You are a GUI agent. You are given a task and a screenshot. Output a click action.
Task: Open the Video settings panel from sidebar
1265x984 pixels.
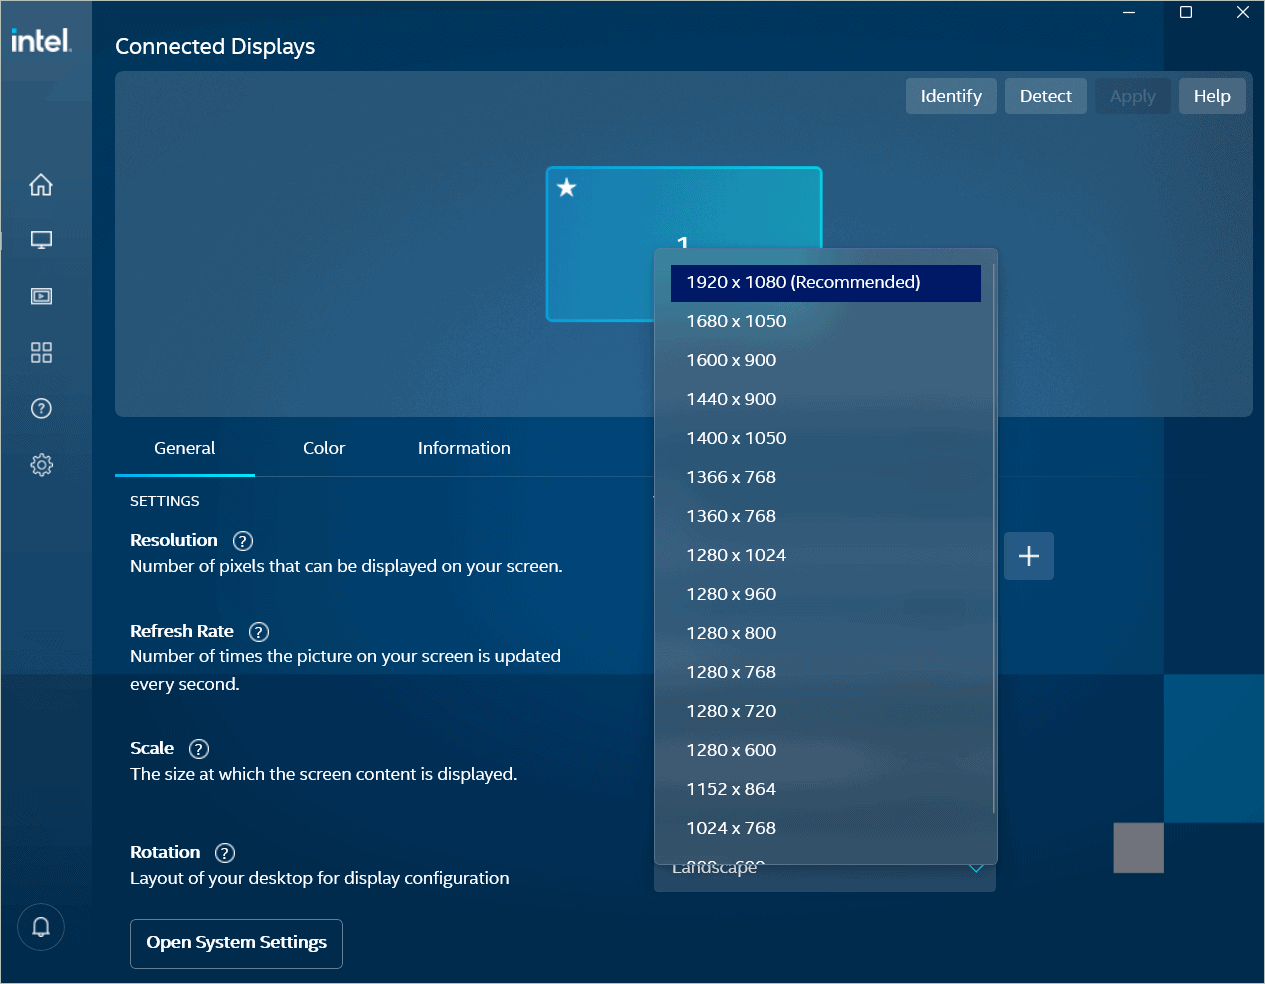pos(40,296)
